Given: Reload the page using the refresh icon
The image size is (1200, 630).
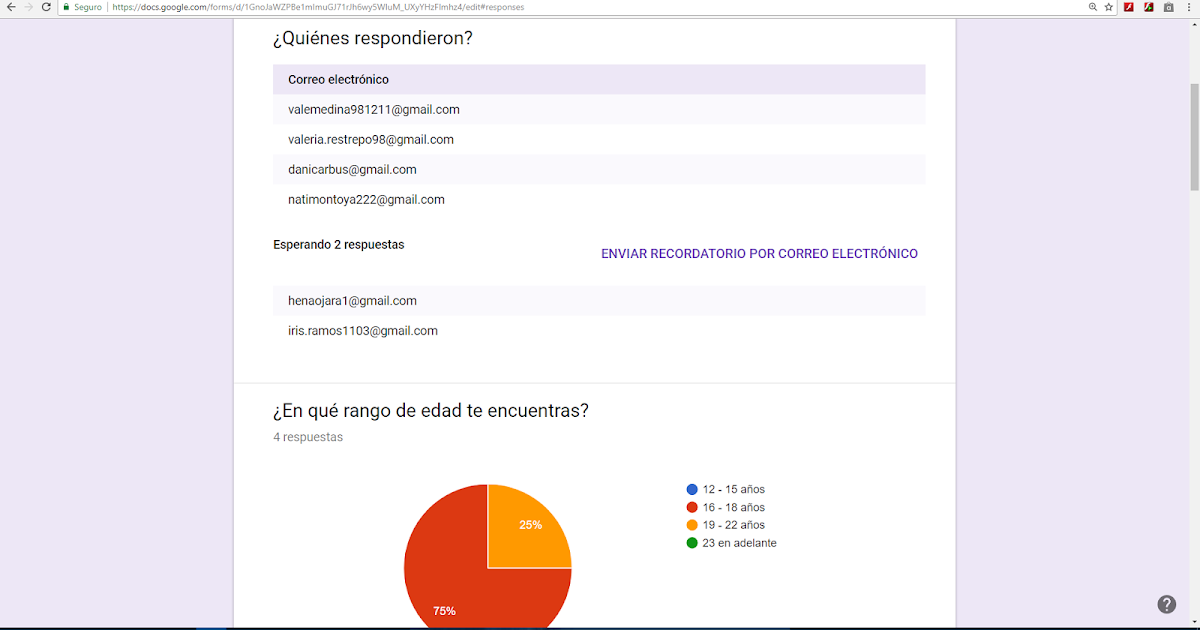Looking at the screenshot, I should [x=44, y=7].
